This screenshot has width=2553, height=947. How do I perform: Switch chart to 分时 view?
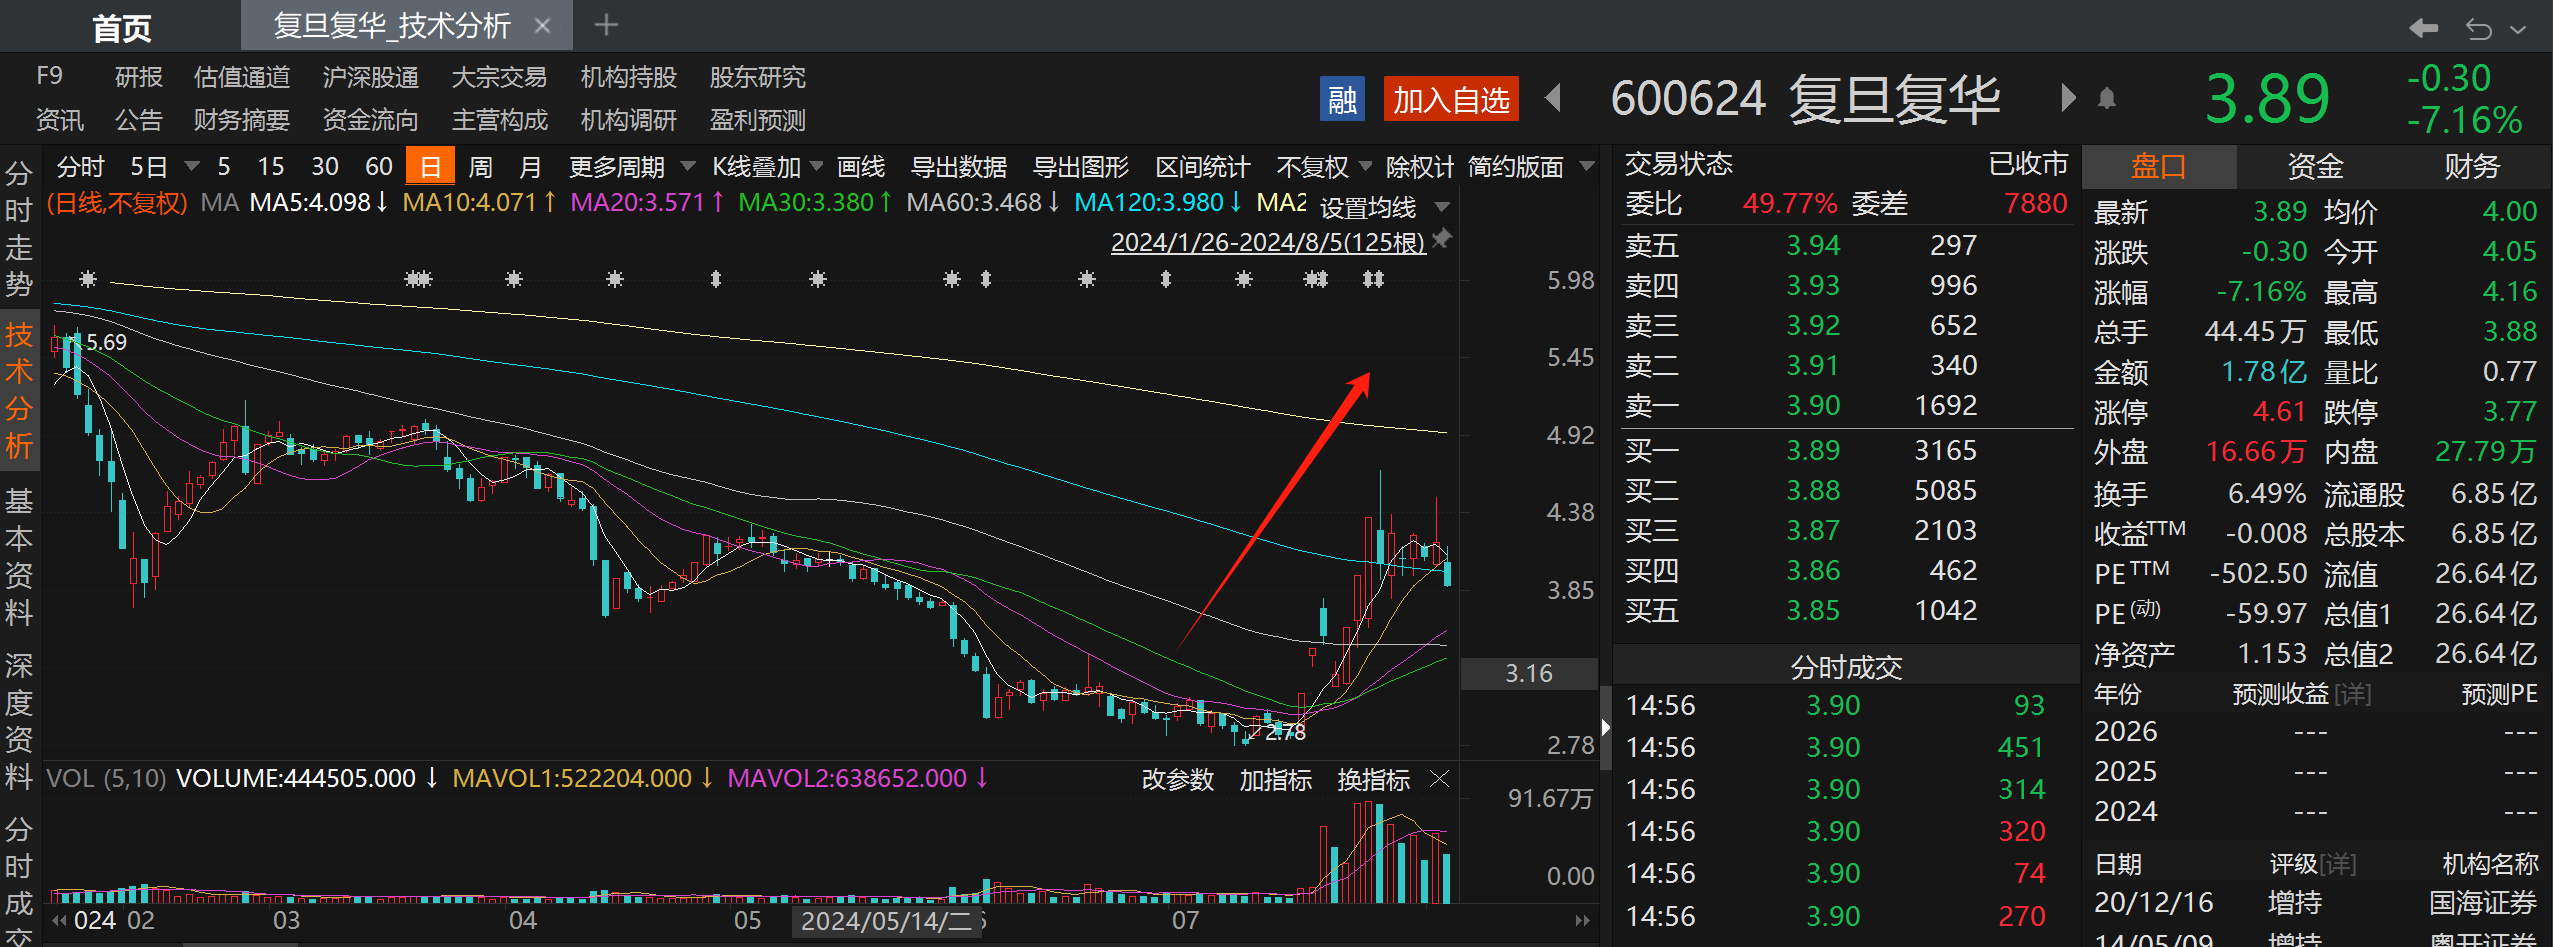tap(80, 166)
